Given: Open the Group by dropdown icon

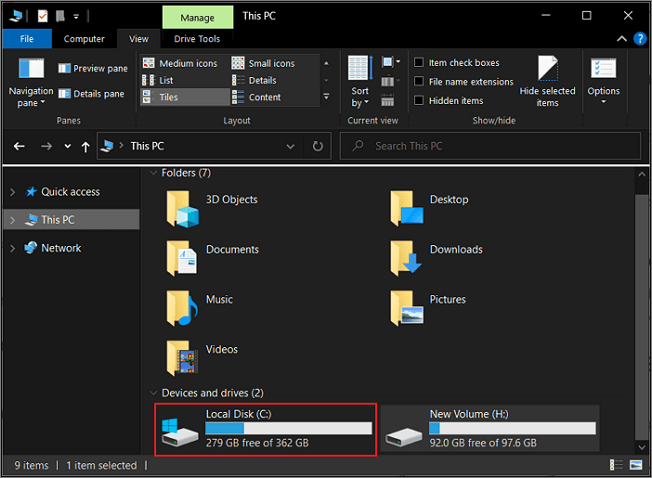Looking at the screenshot, I should 390,63.
